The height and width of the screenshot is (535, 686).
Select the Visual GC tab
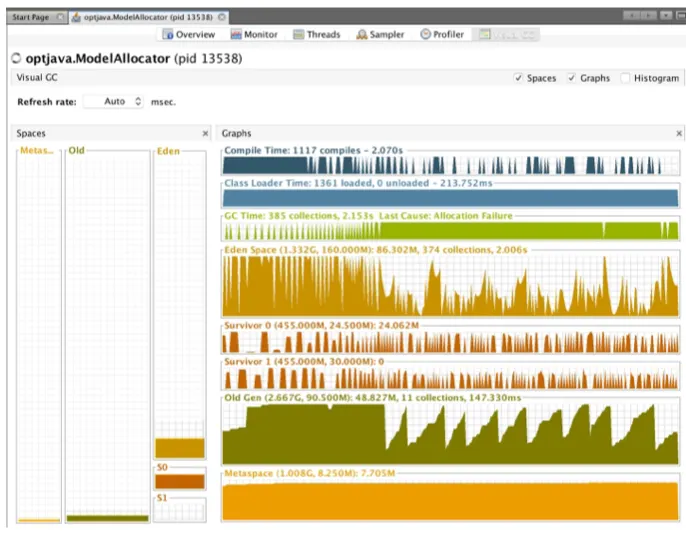point(507,35)
